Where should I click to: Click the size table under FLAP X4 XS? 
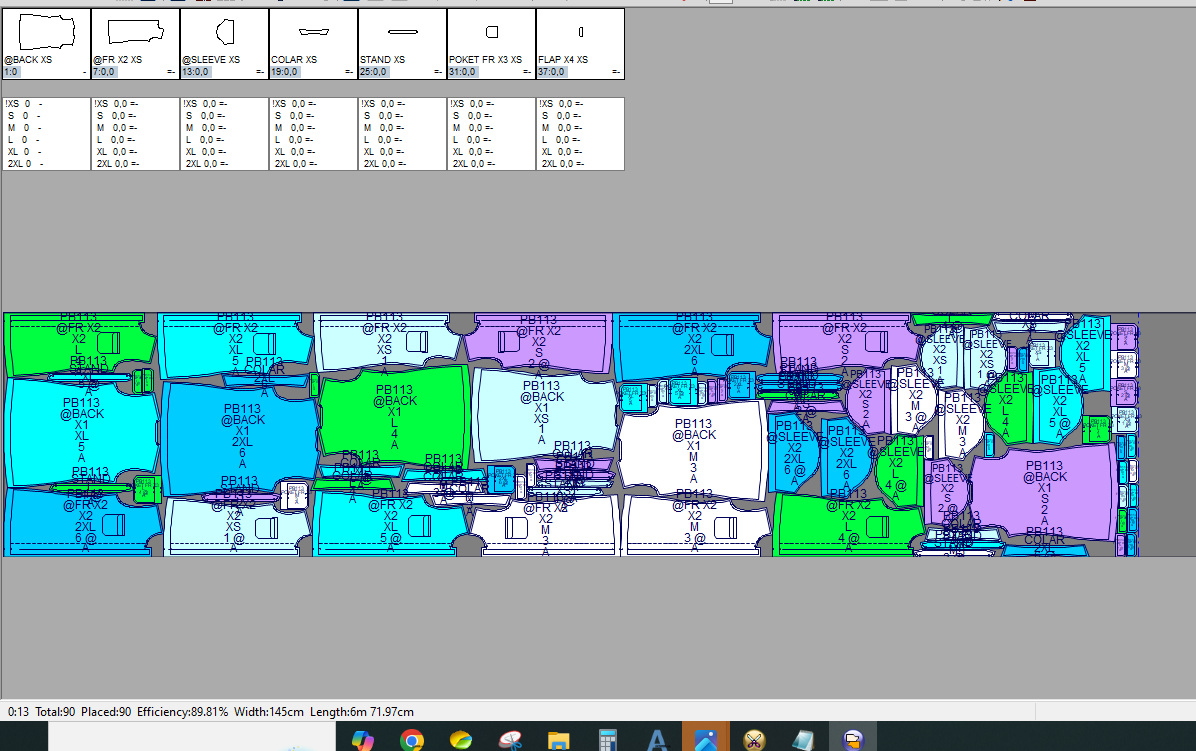pos(580,133)
